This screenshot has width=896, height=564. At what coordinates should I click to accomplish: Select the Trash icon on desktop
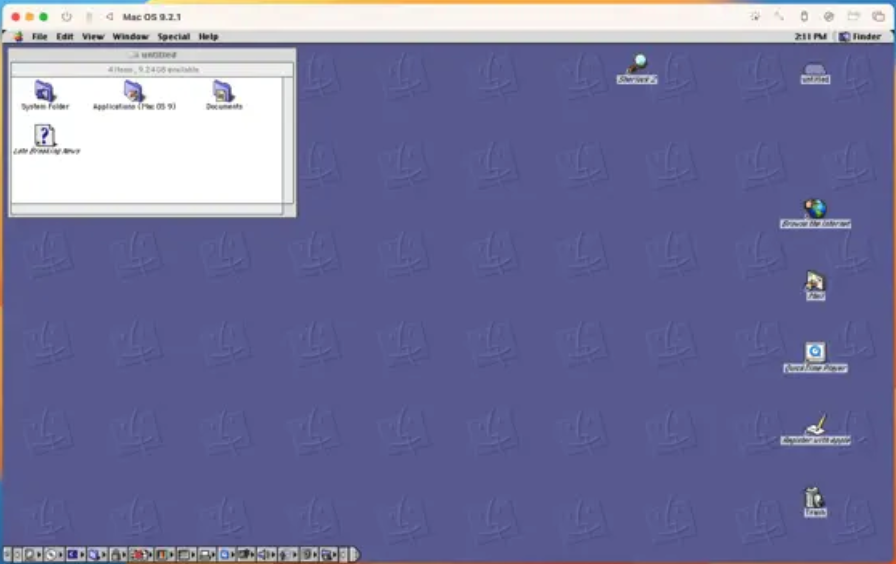[814, 497]
